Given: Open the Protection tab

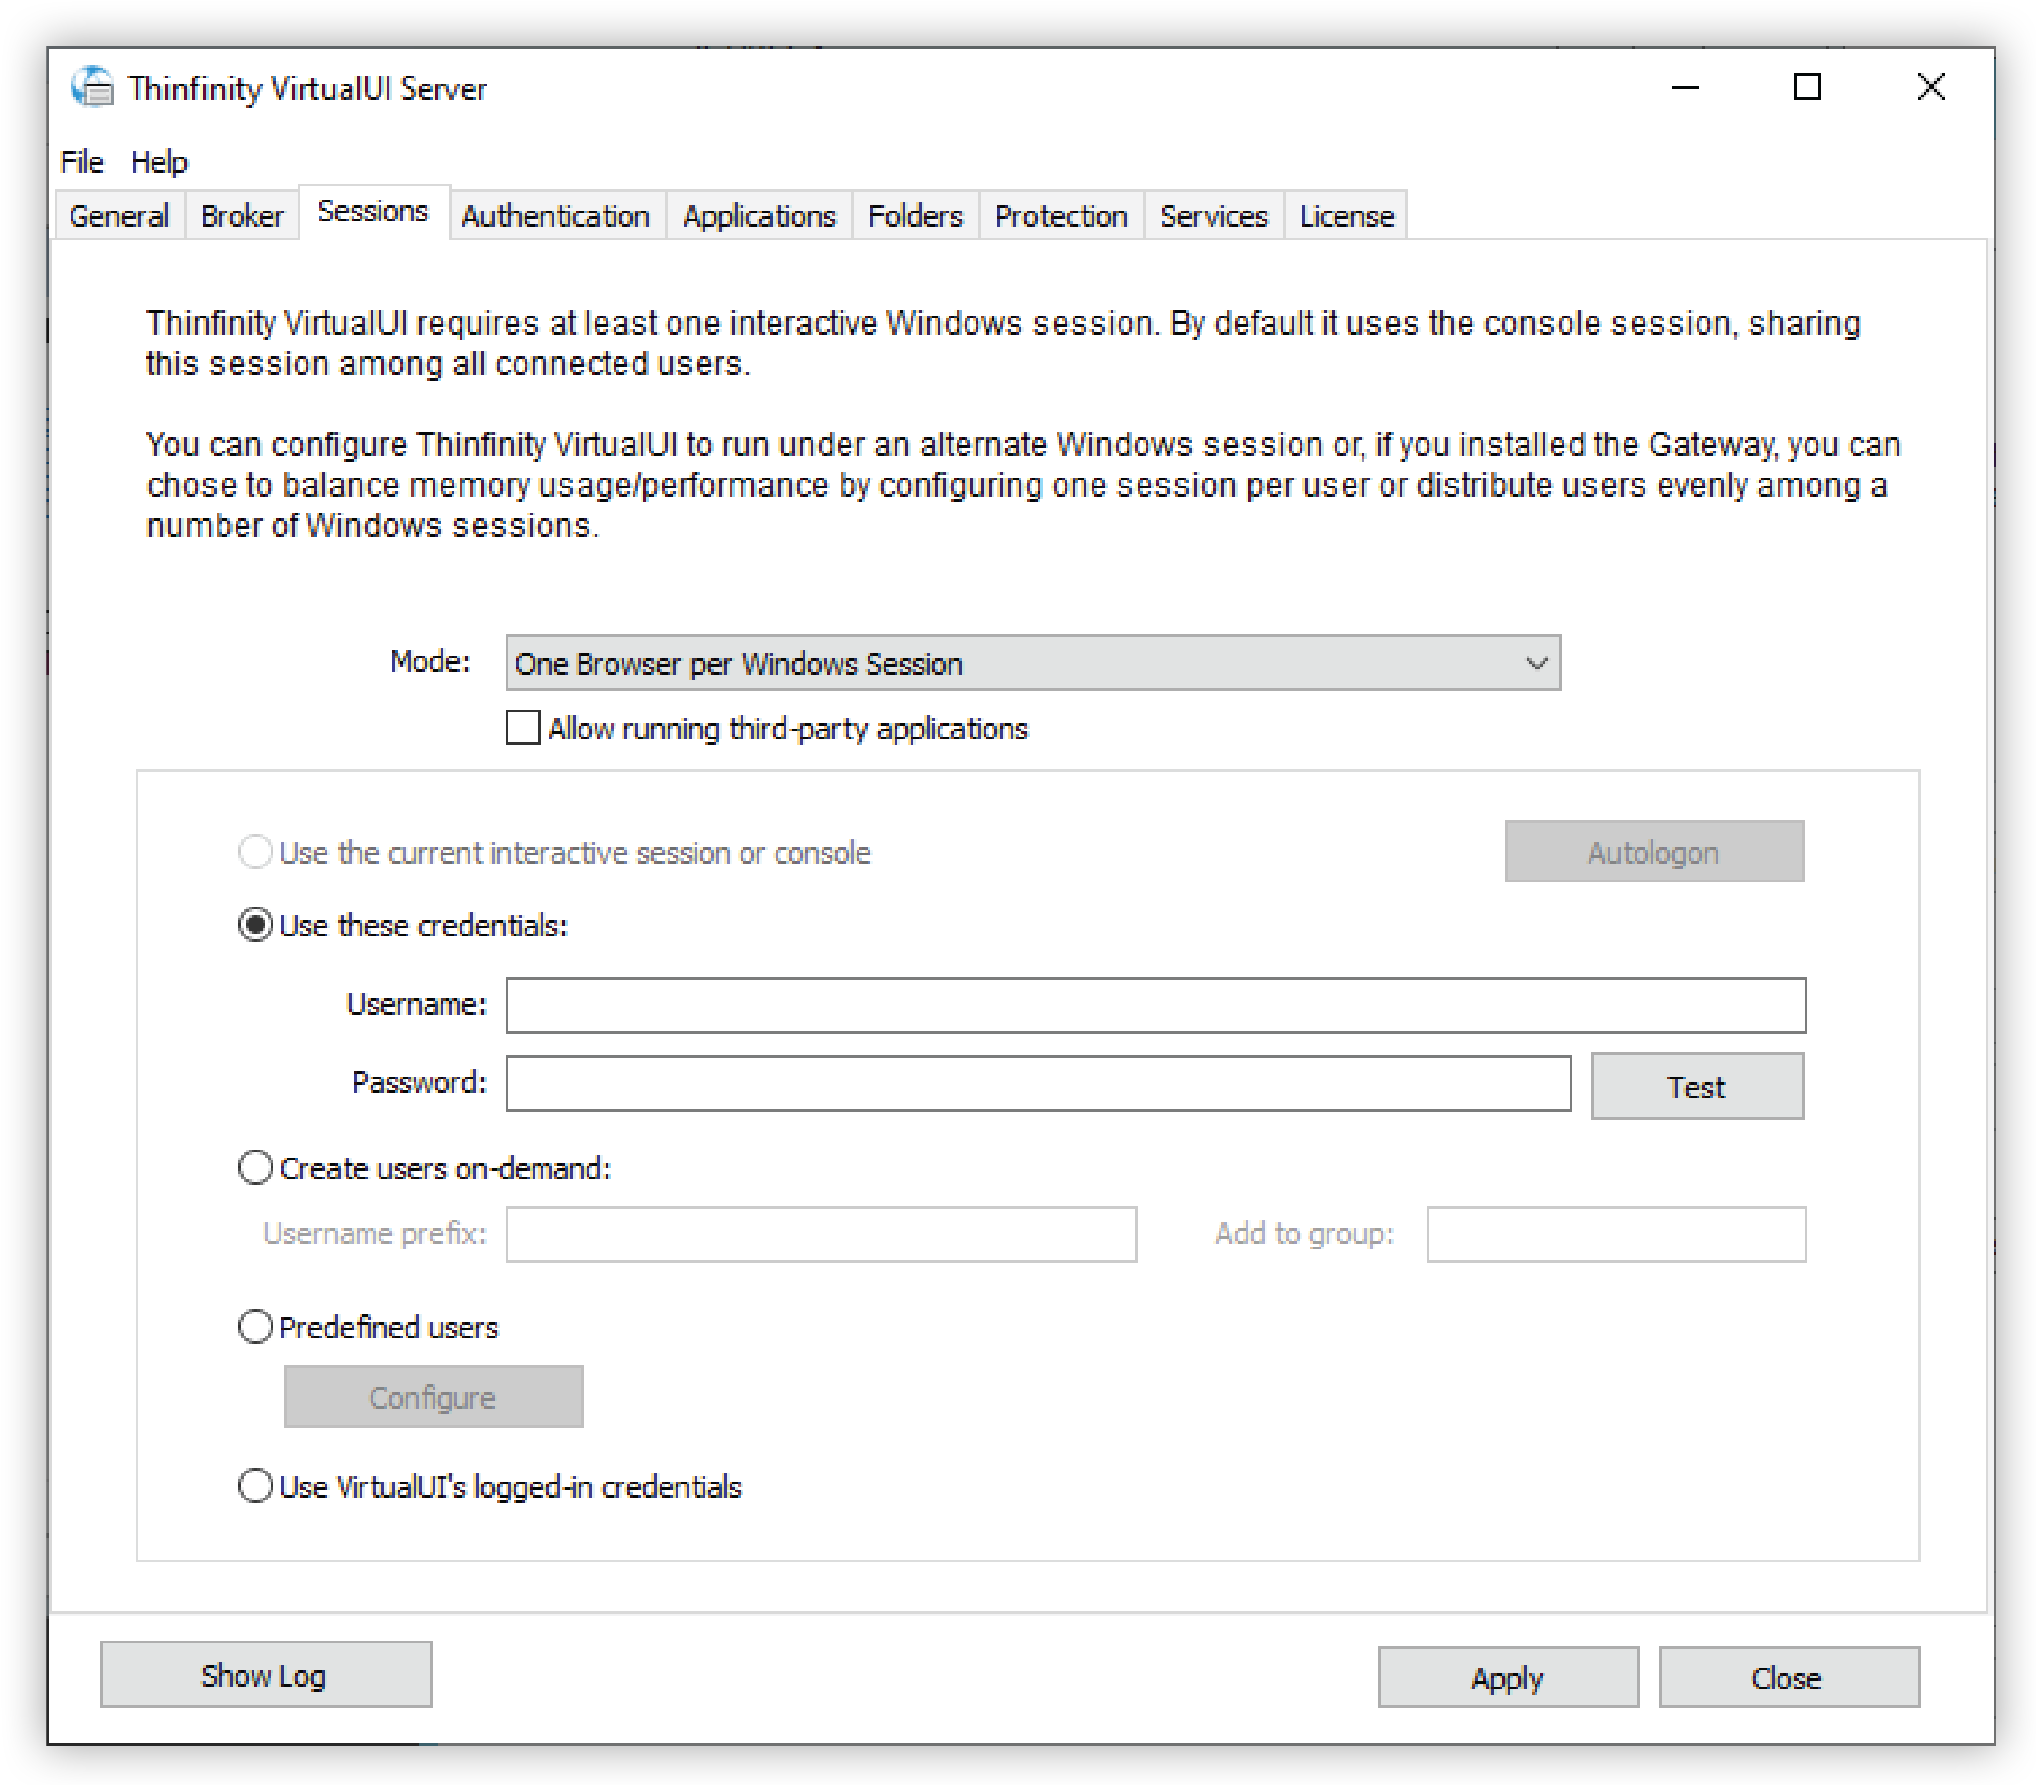Looking at the screenshot, I should [1061, 216].
